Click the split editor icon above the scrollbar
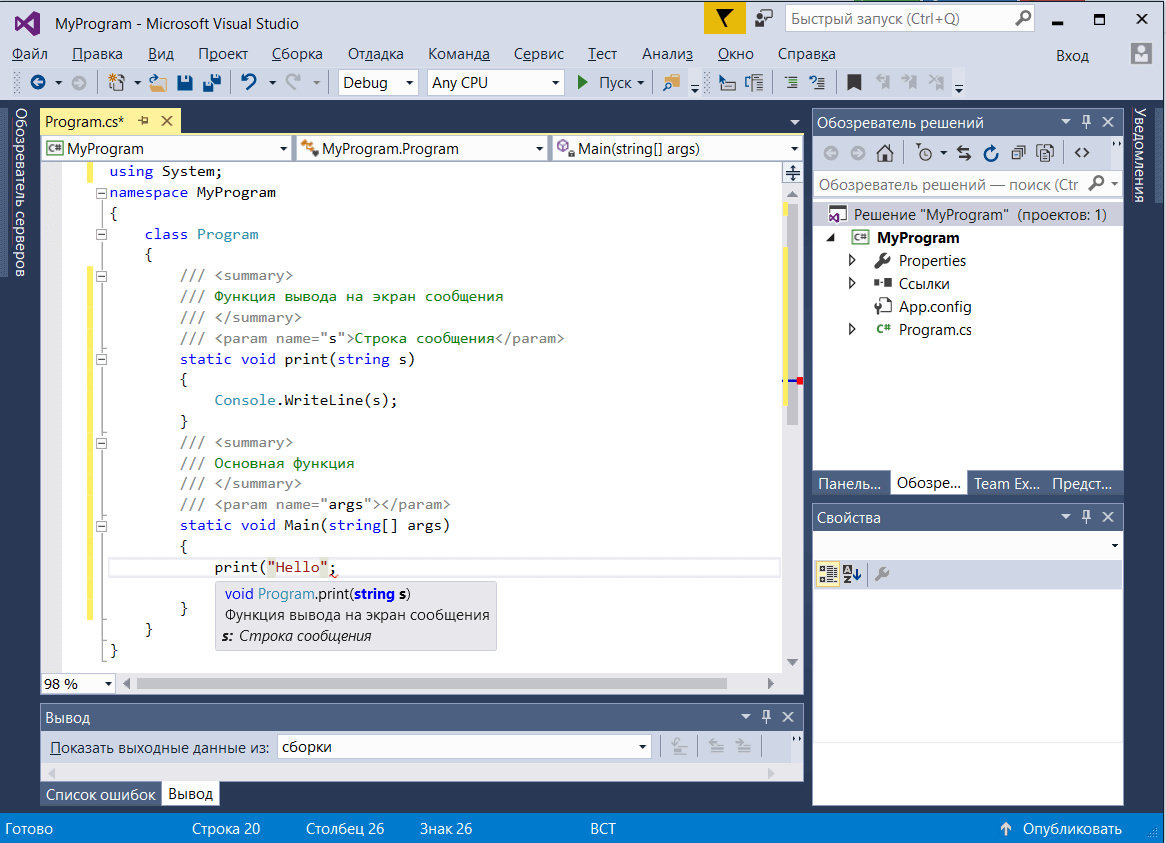The image size is (1166, 843). point(793,173)
